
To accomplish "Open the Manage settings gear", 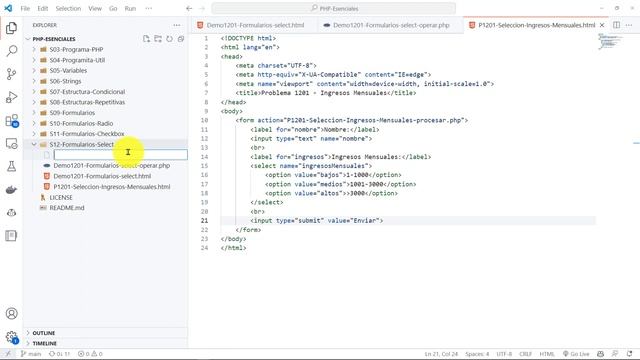I will pos(11,337).
